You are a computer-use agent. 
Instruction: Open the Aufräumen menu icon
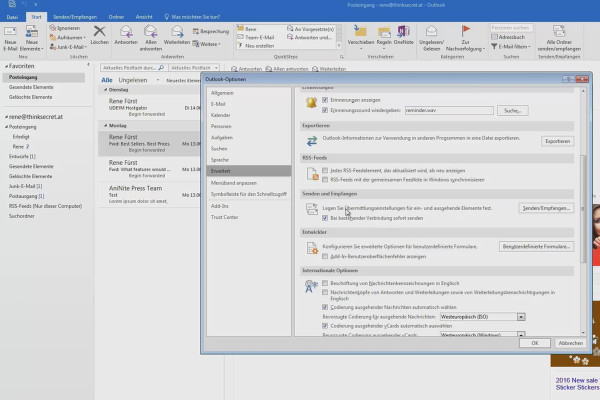tap(53, 38)
